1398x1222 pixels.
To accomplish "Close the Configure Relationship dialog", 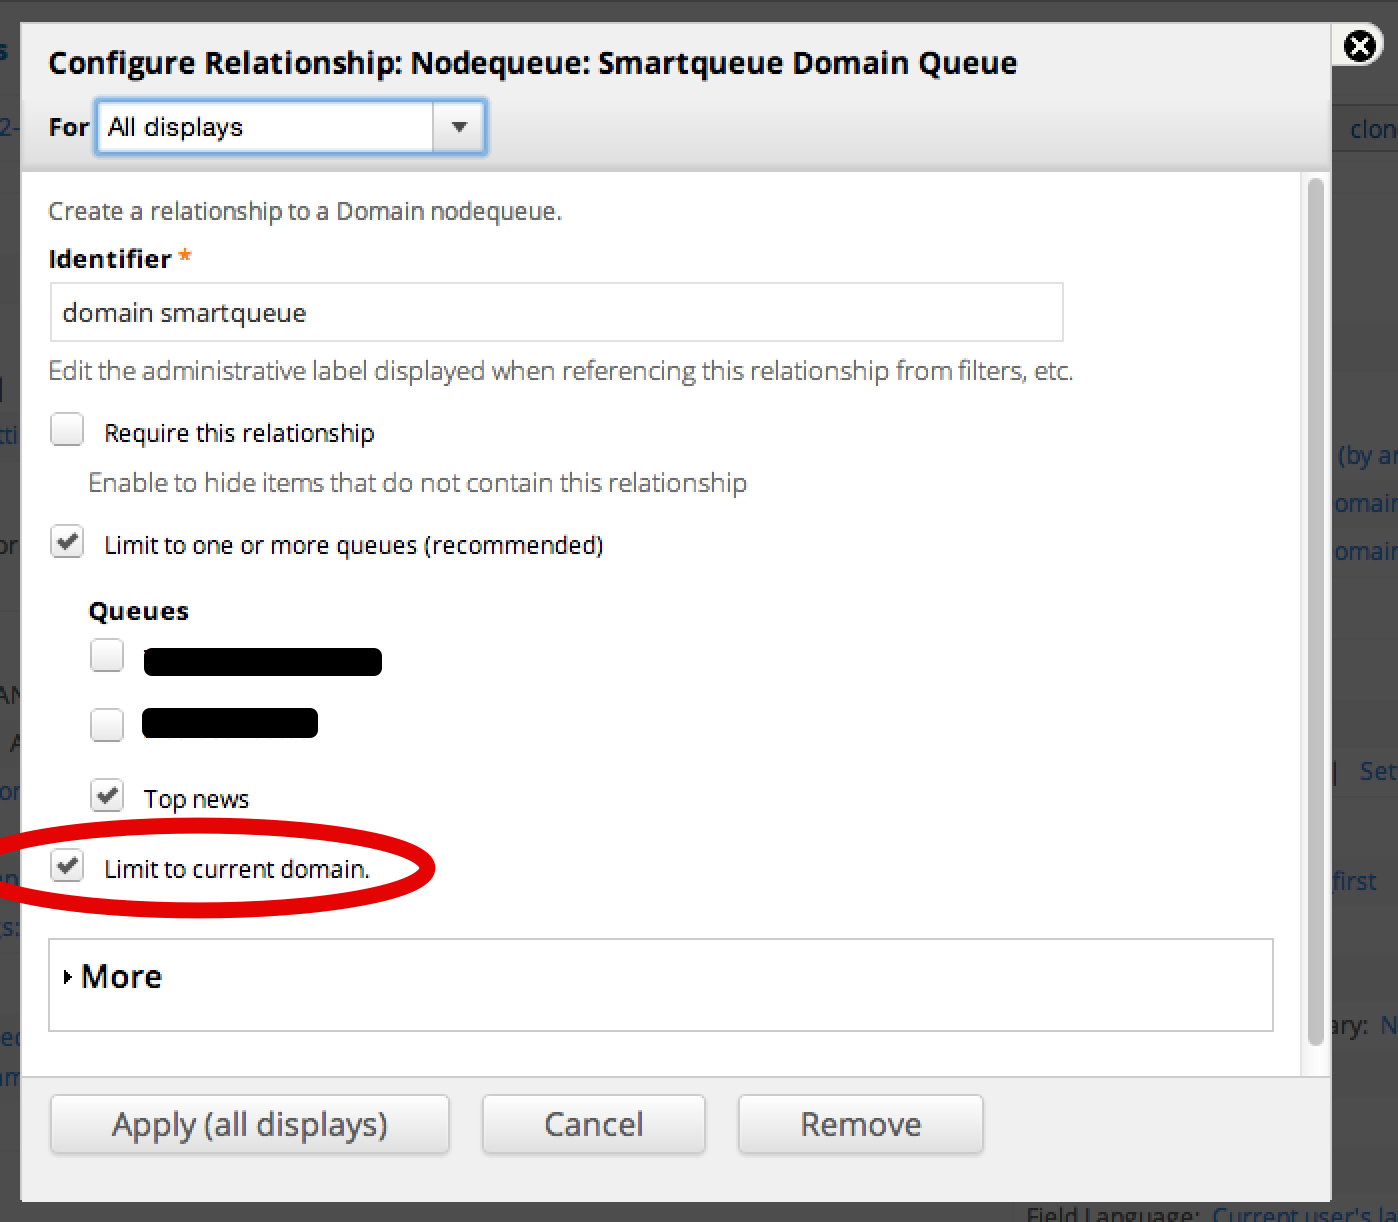I will click(x=1358, y=46).
